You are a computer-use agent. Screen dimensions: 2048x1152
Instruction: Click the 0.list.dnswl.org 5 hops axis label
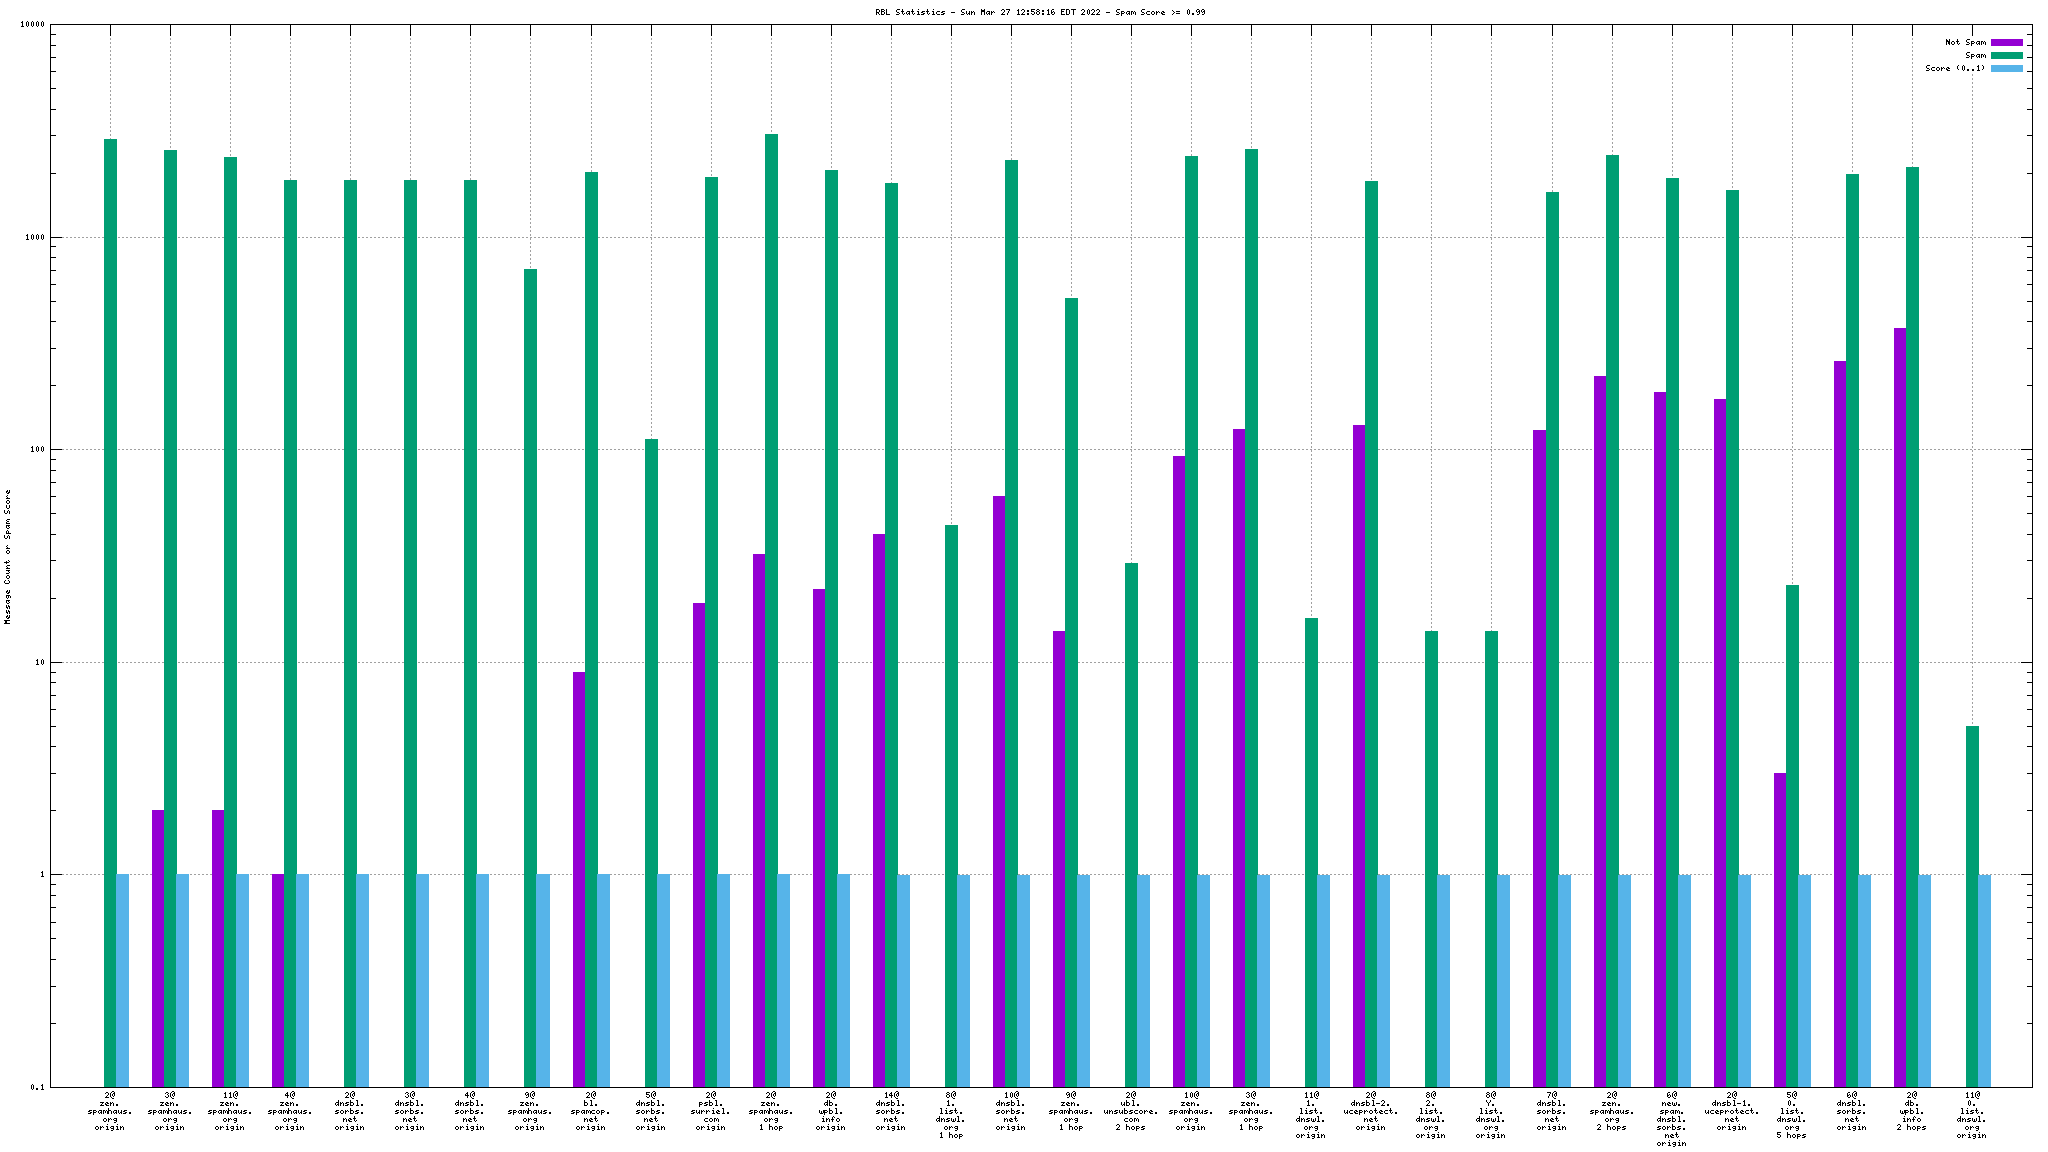[x=1791, y=1115]
